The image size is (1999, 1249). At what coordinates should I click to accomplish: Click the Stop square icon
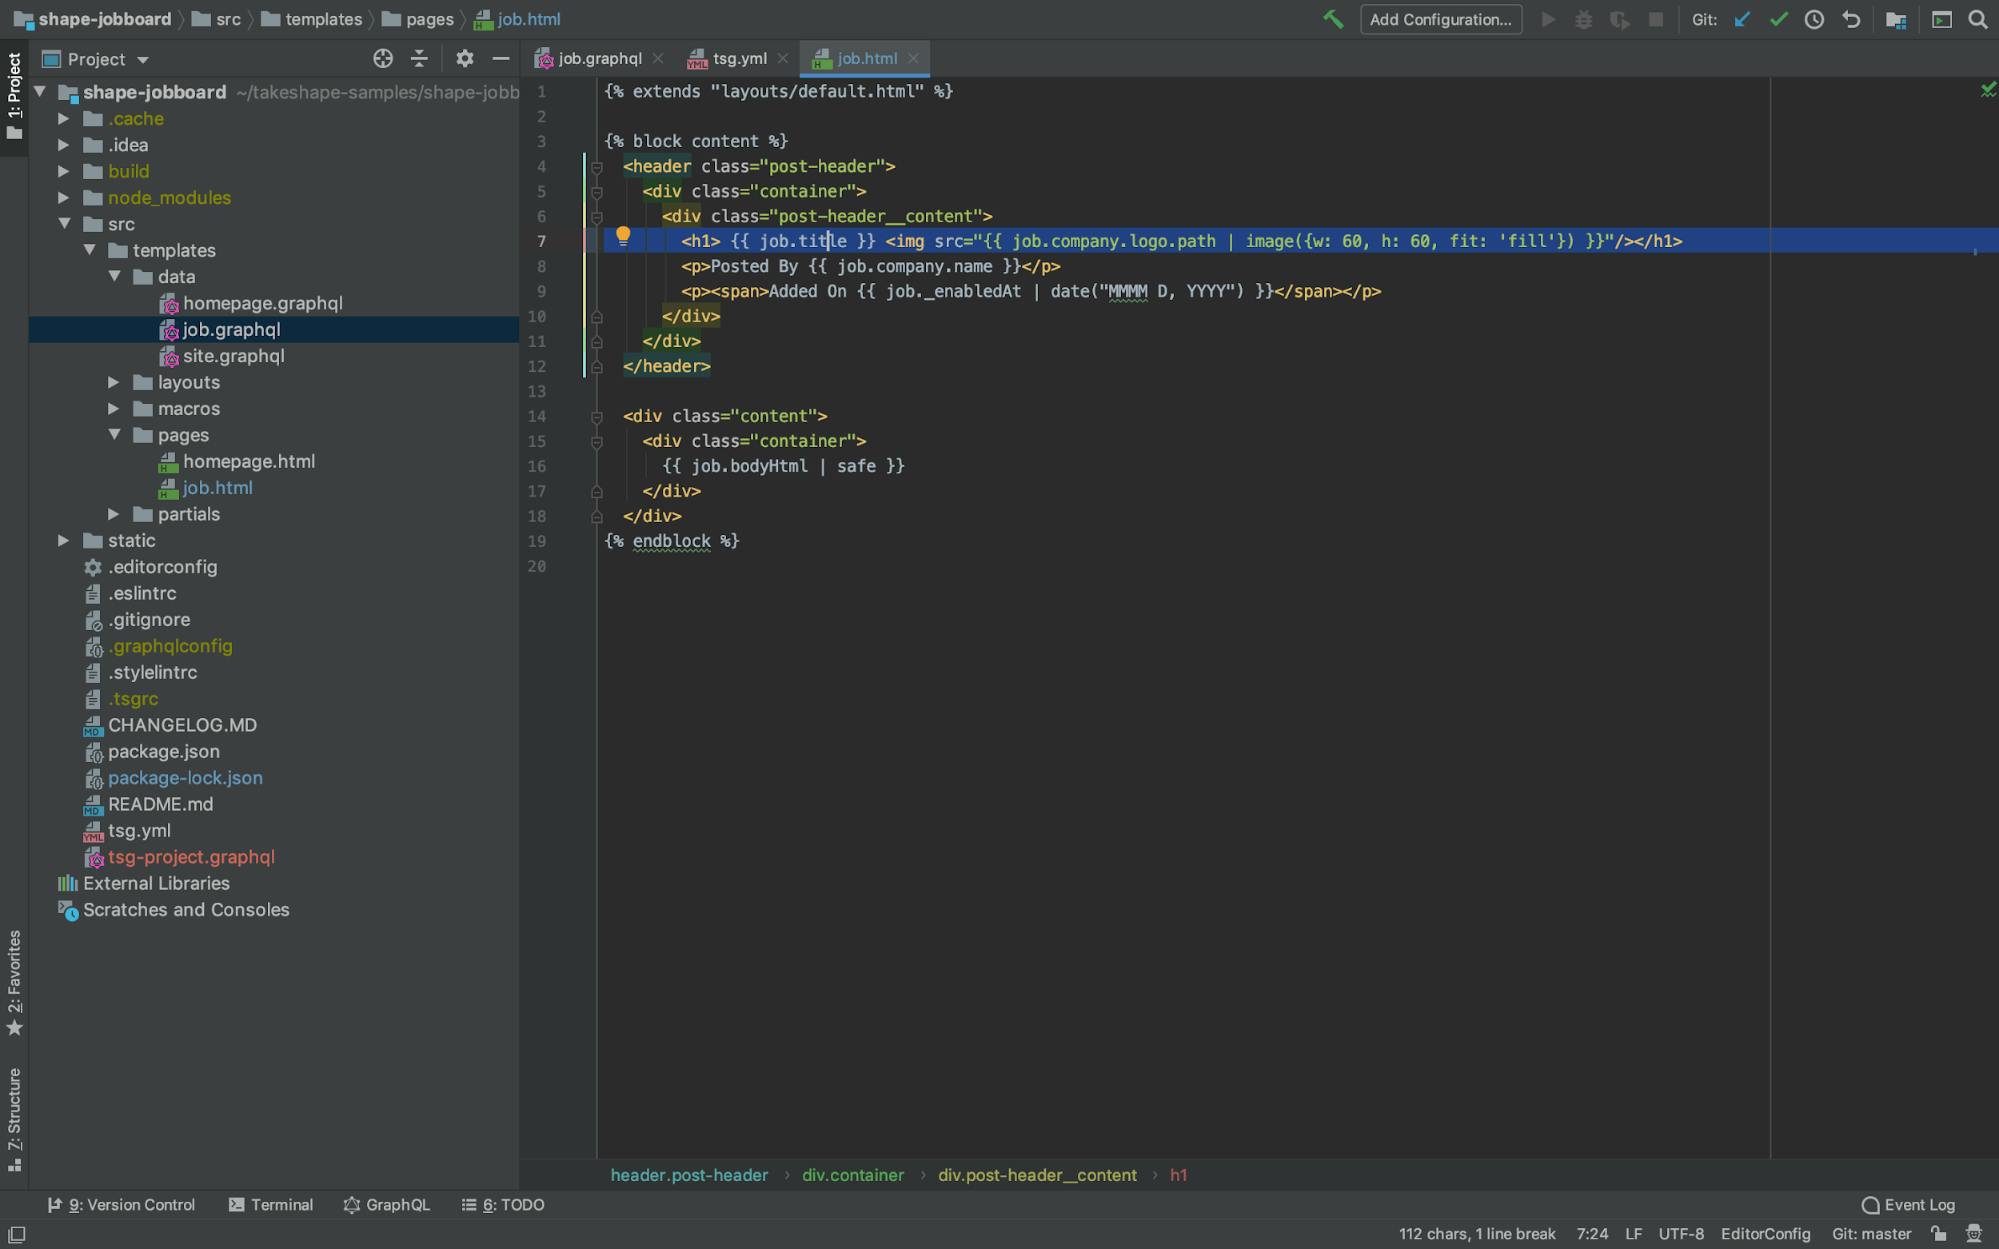(1656, 19)
